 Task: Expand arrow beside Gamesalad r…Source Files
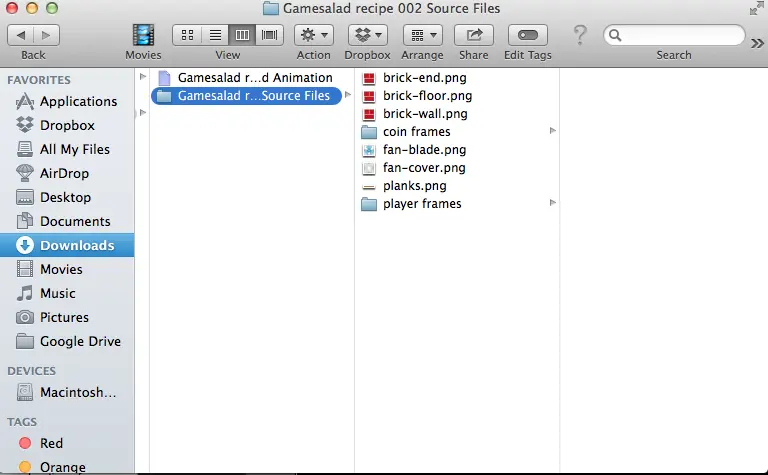(x=348, y=95)
